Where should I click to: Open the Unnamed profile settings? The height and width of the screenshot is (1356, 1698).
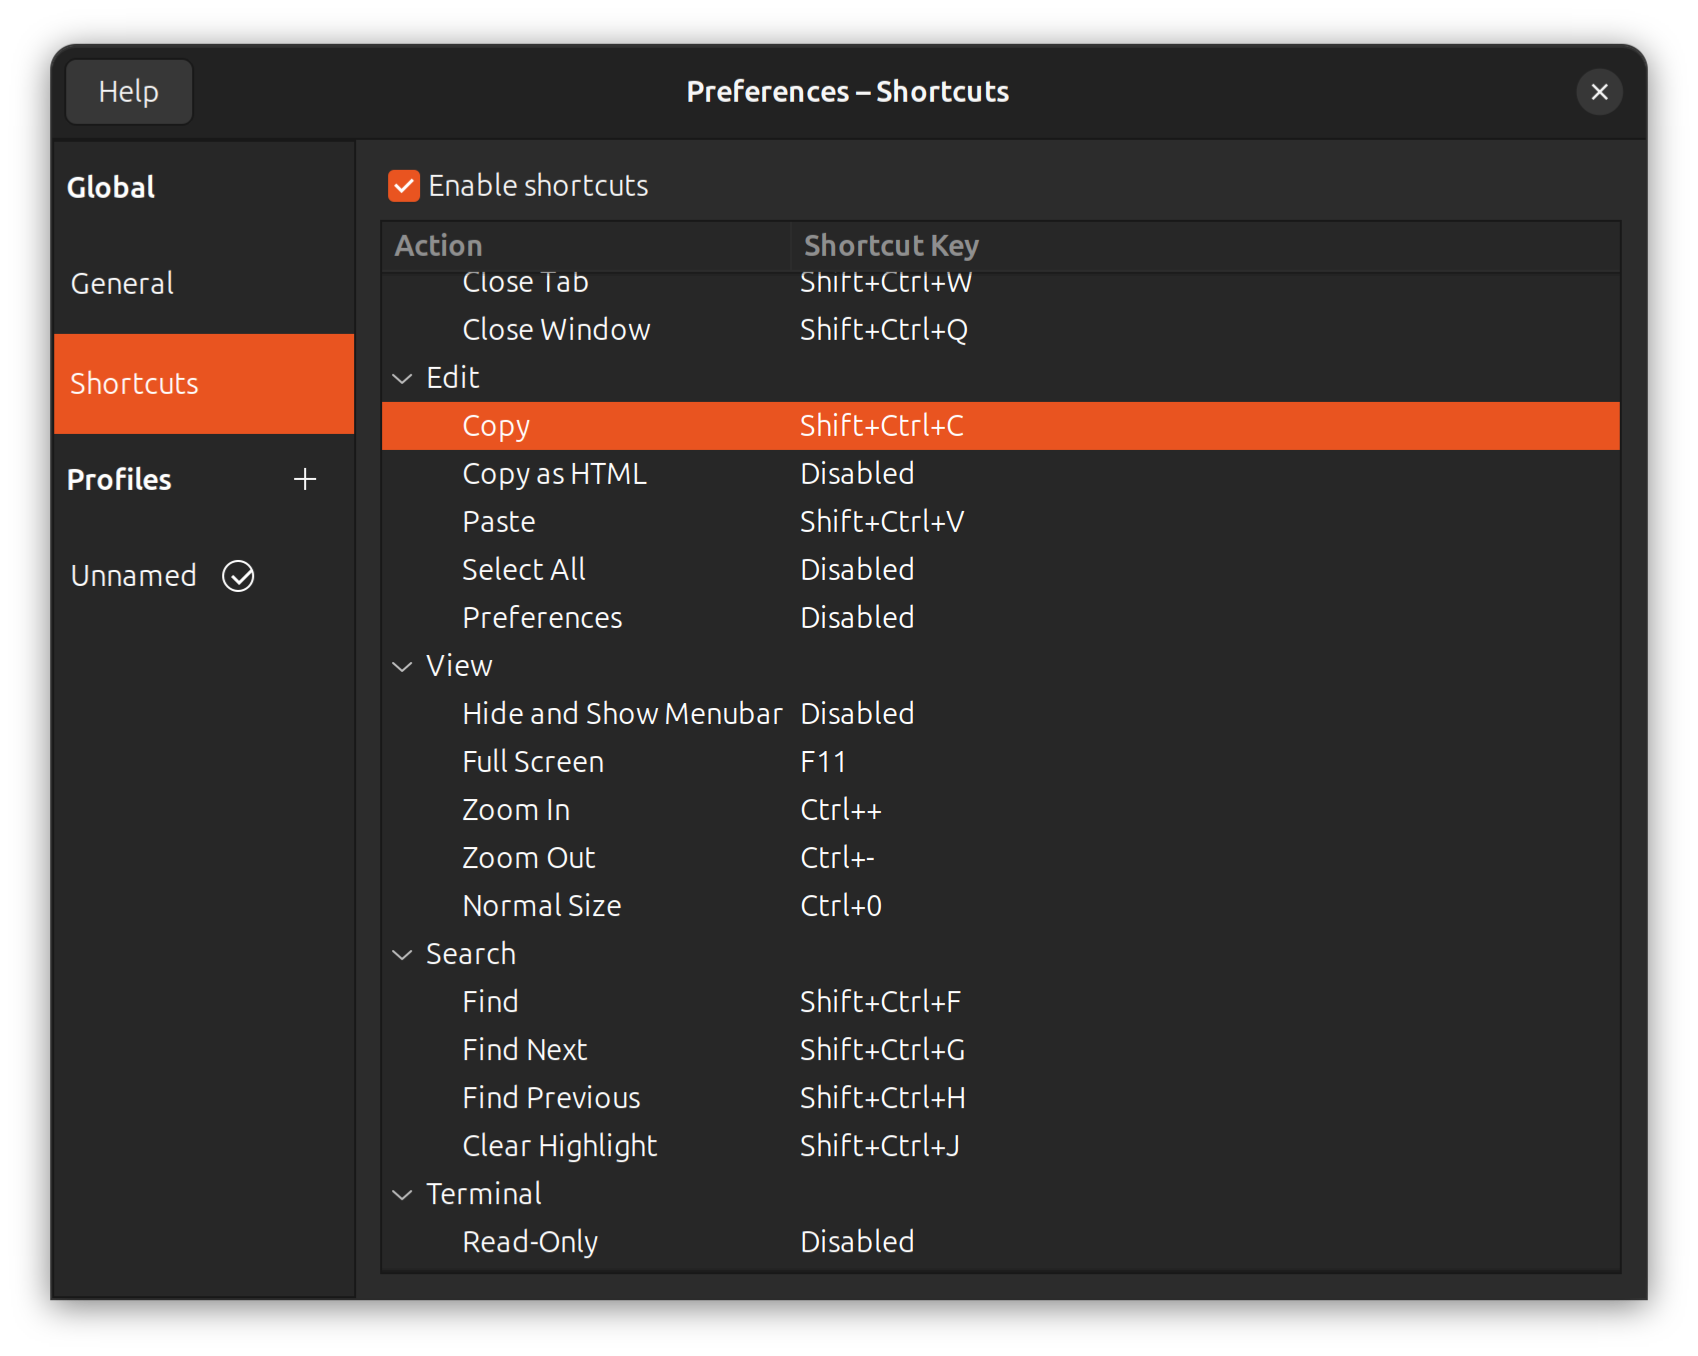tap(204, 576)
